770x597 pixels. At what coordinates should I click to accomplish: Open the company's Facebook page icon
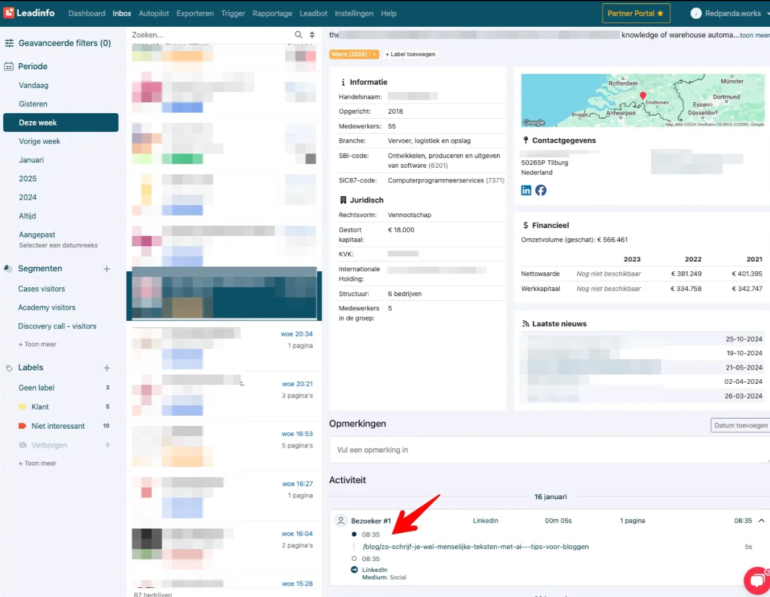[x=541, y=190]
